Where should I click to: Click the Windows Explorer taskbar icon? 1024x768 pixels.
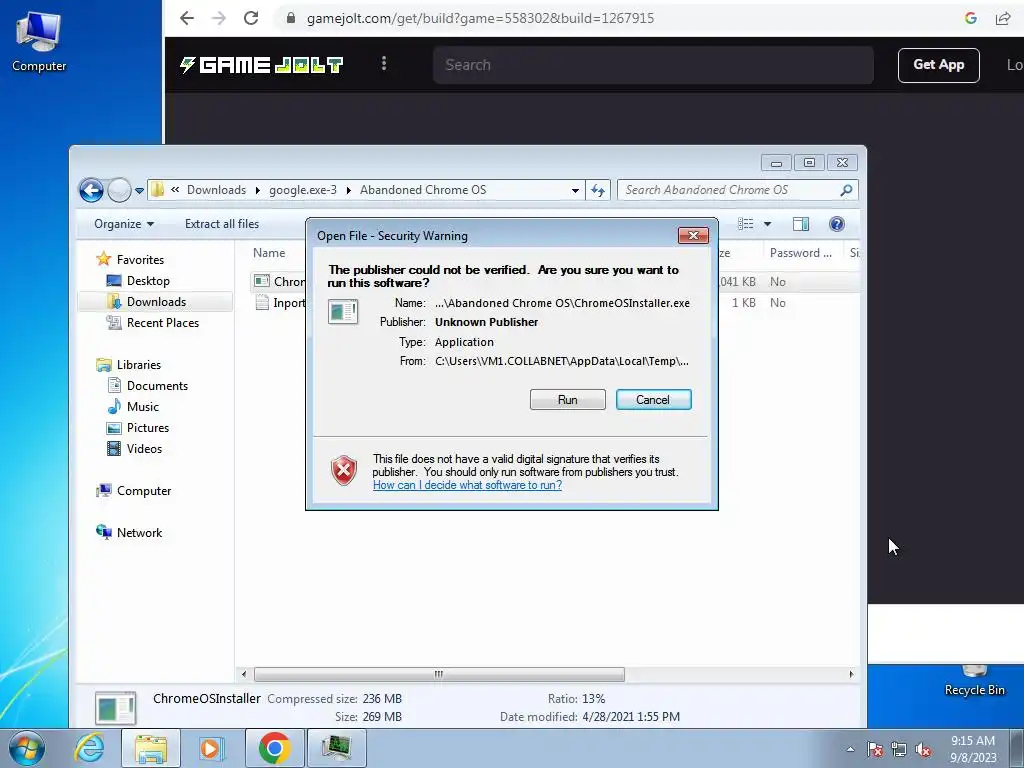click(x=151, y=748)
